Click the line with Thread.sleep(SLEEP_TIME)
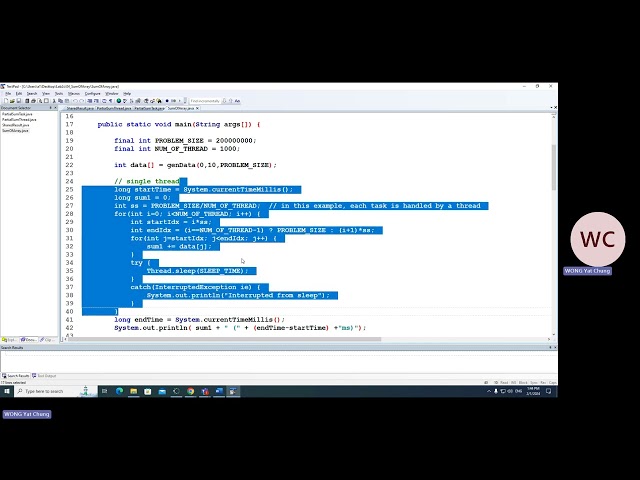 (x=198, y=271)
